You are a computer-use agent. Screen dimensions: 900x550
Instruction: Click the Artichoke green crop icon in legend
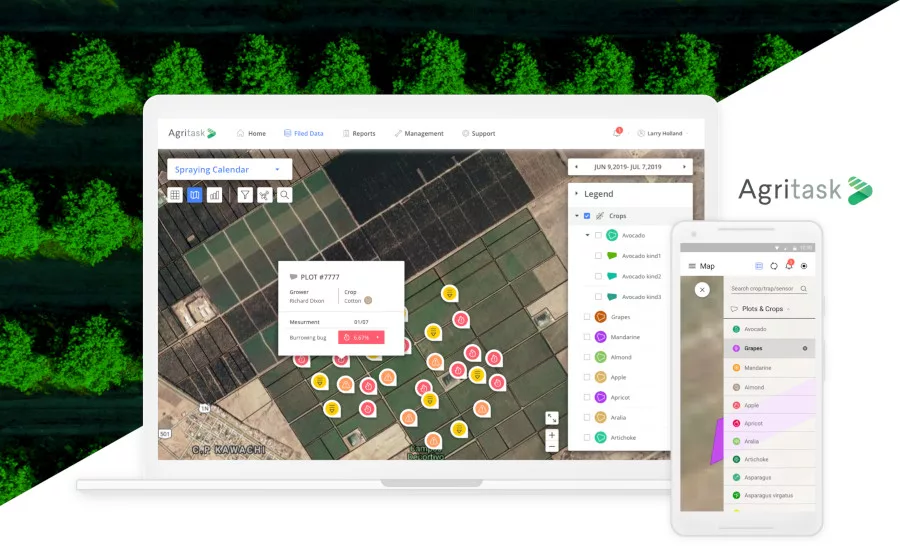[600, 437]
